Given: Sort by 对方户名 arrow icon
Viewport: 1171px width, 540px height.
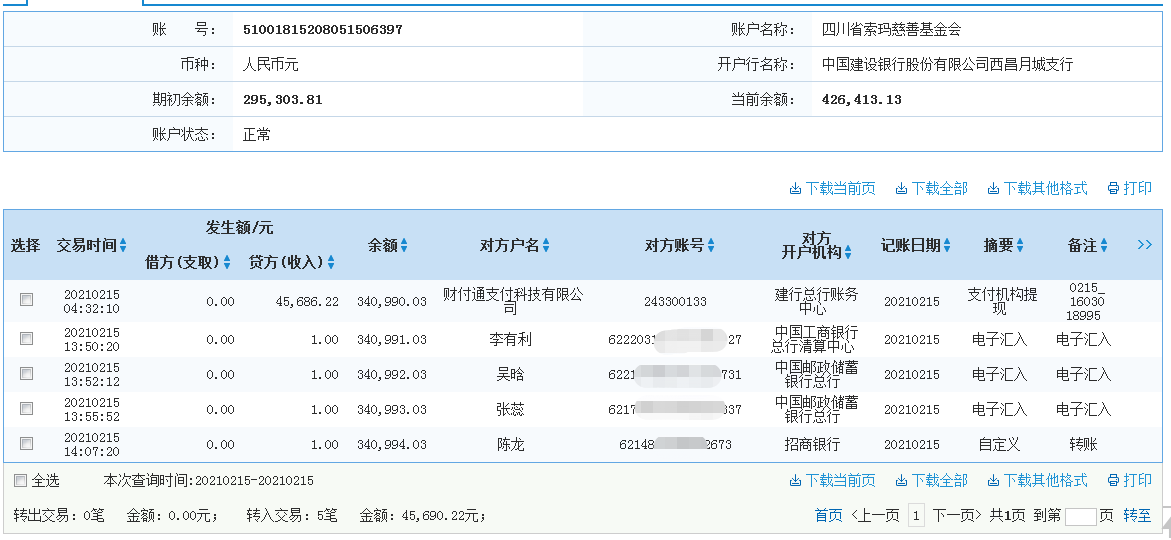Looking at the screenshot, I should point(546,246).
